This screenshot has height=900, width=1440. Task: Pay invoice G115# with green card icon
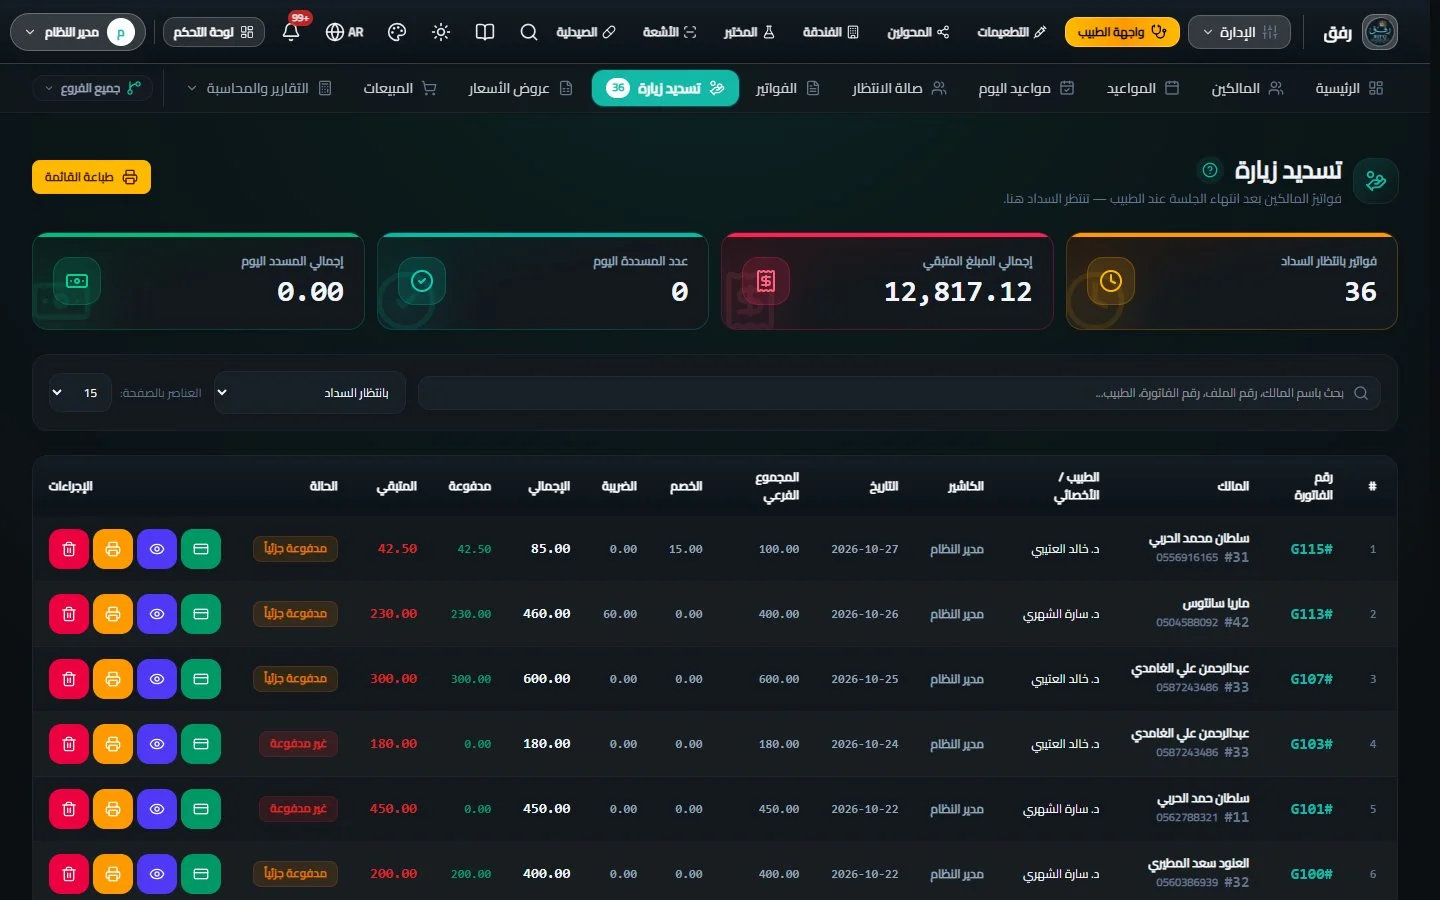click(201, 549)
